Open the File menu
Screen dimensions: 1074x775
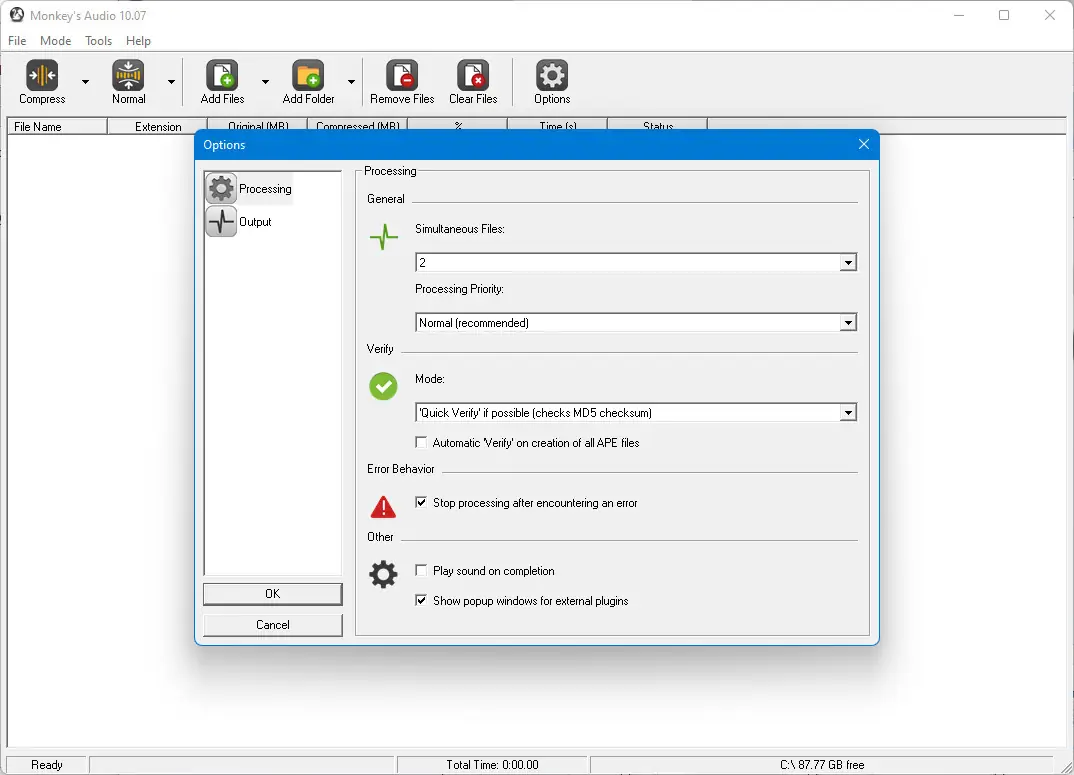17,40
